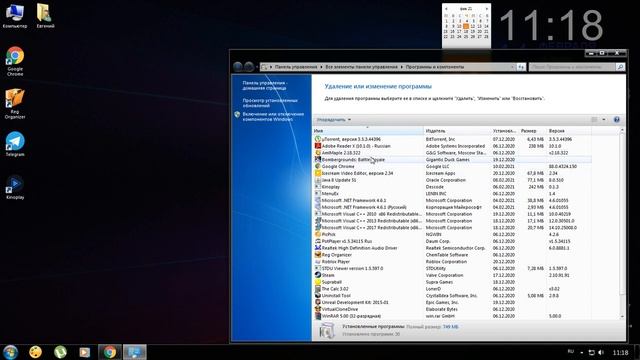Select the Roblox Player row

pos(452,262)
